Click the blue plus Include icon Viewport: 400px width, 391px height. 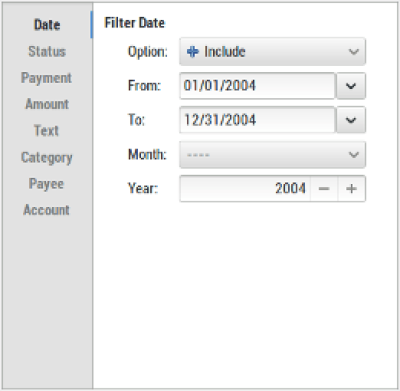(x=193, y=52)
